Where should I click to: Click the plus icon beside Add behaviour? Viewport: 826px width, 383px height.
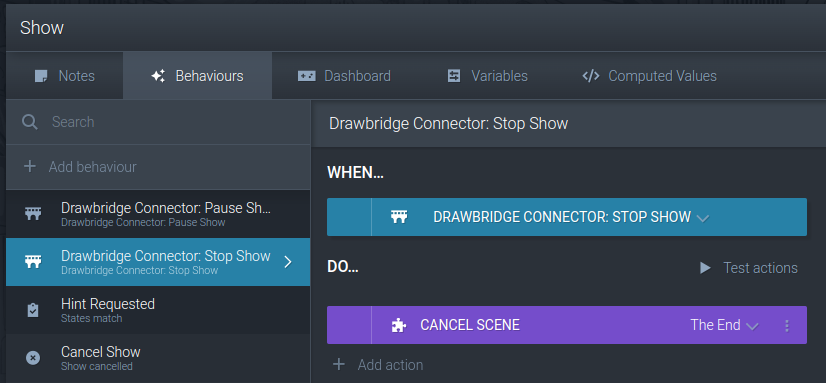[x=30, y=167]
